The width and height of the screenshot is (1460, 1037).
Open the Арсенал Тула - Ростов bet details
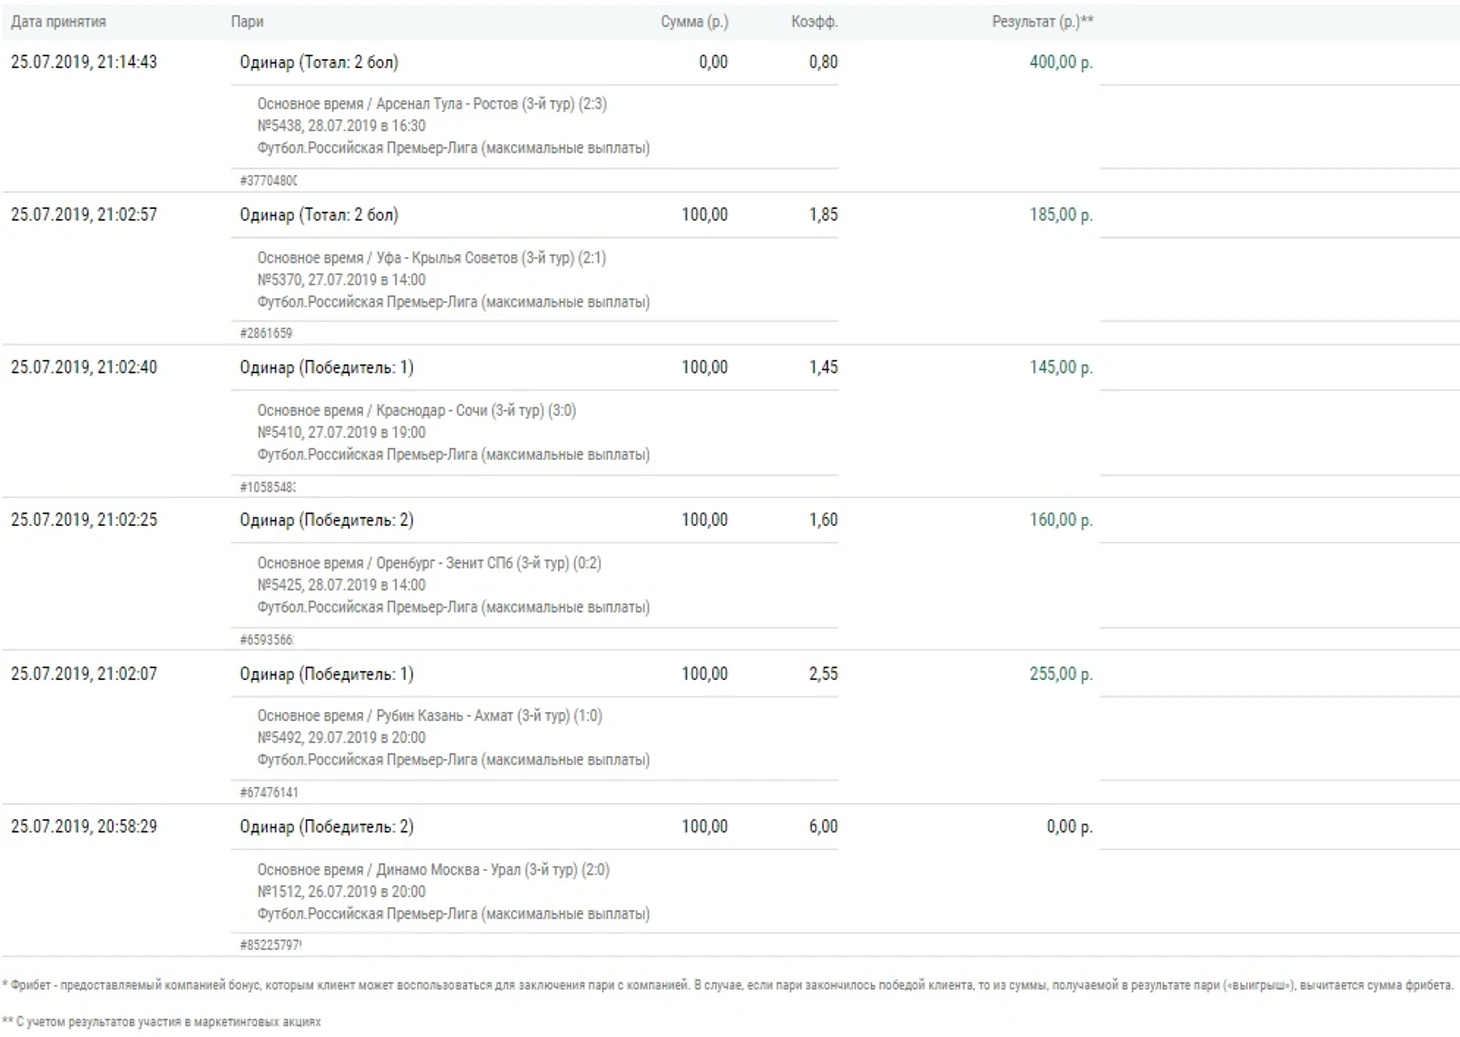click(431, 104)
